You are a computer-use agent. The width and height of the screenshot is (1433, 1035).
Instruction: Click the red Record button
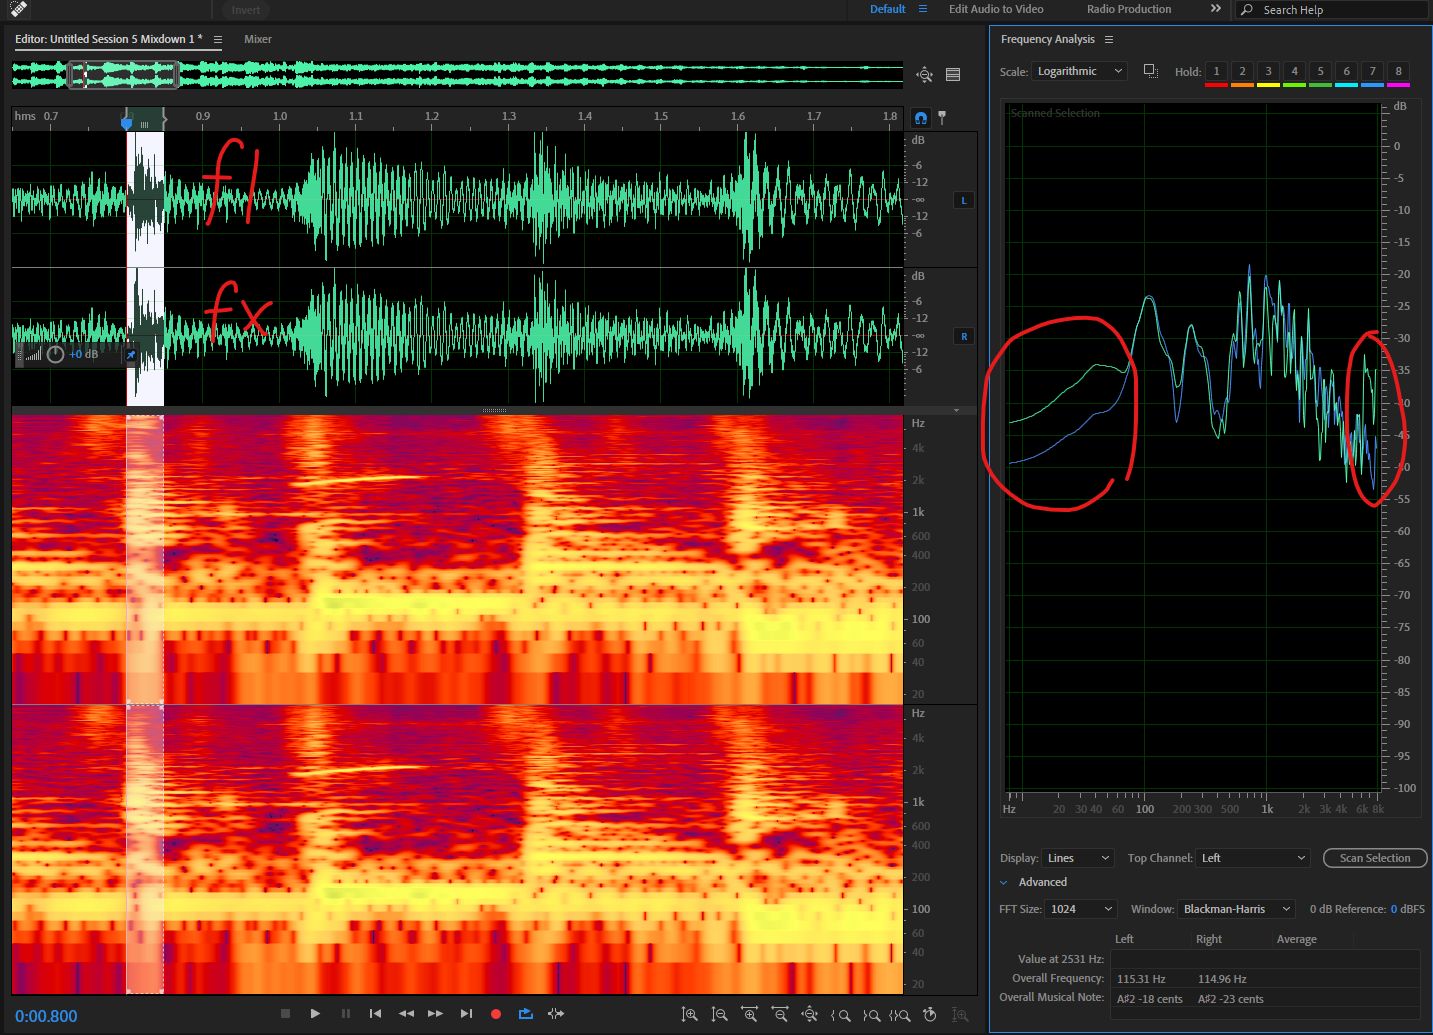click(495, 1014)
